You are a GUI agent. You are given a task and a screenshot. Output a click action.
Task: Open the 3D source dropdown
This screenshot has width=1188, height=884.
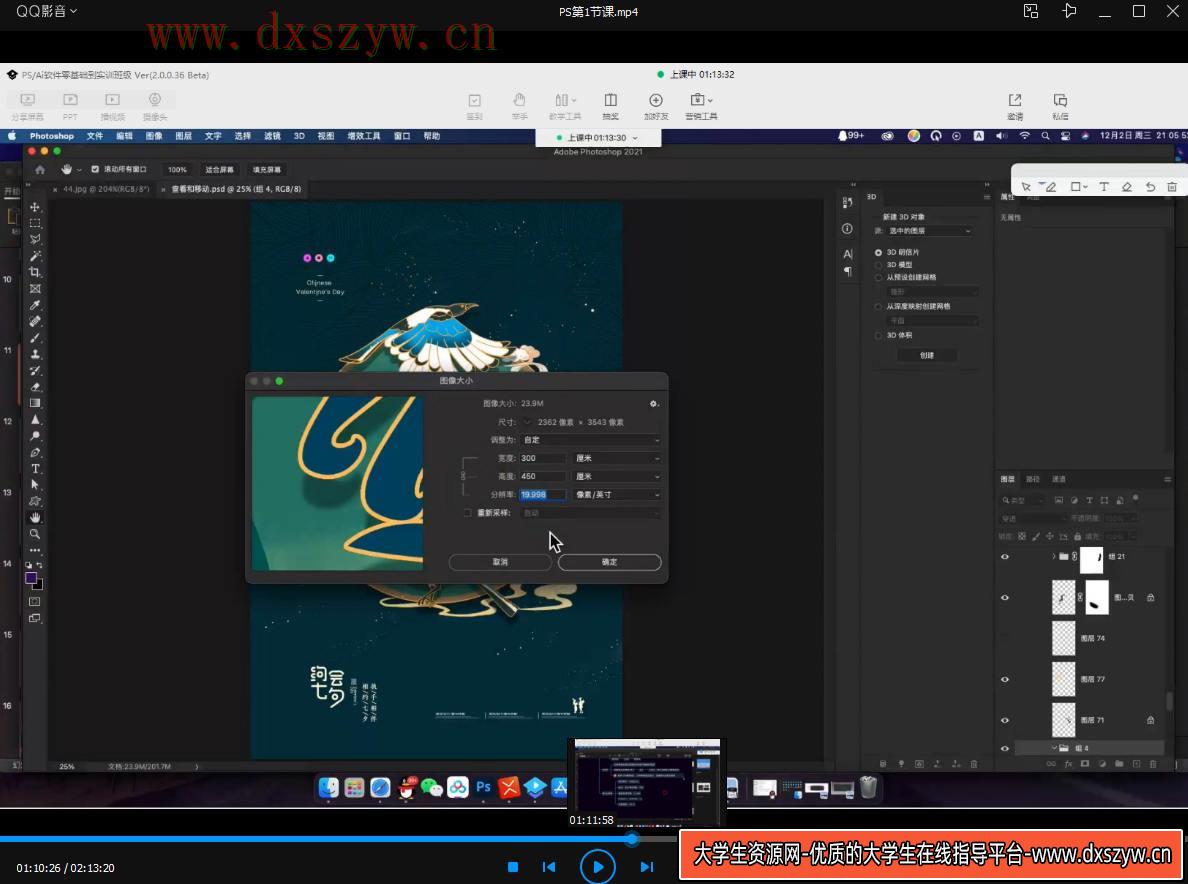pos(930,231)
